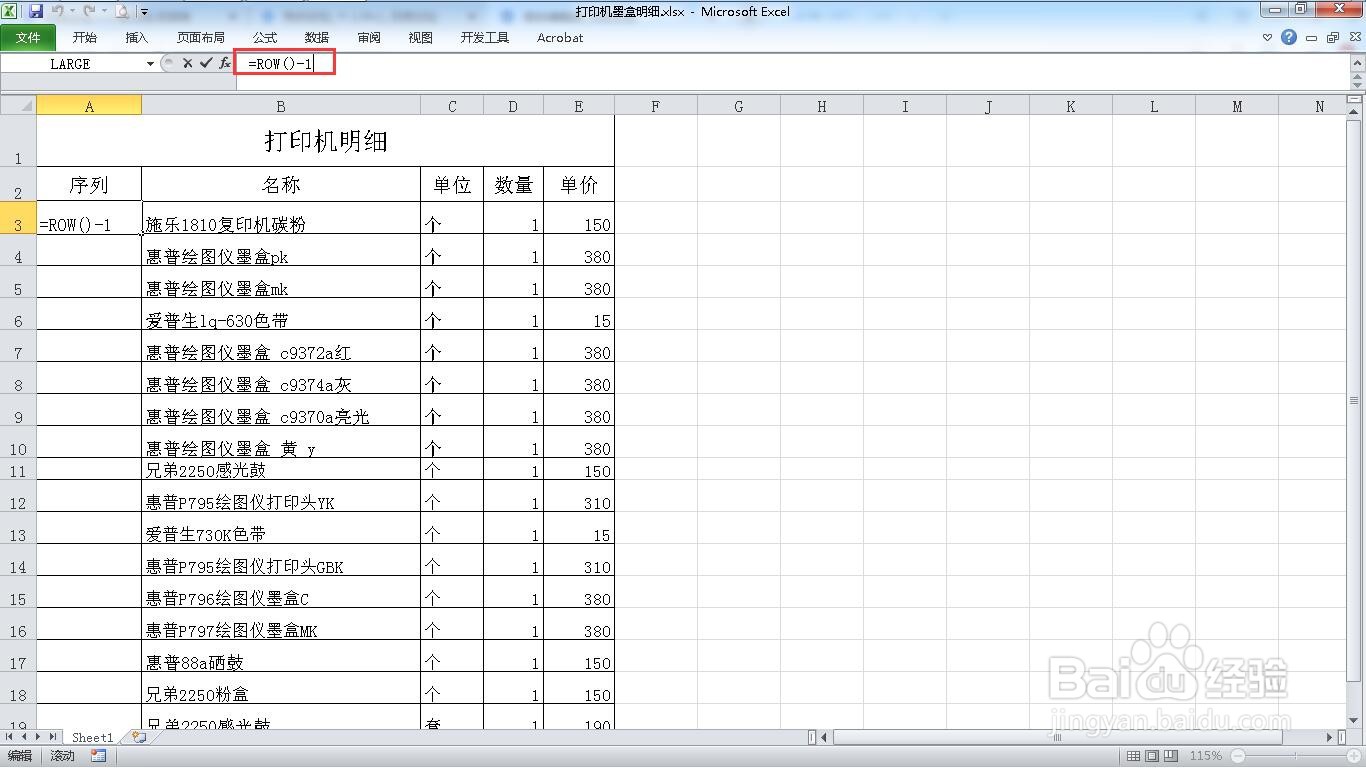Switch to the 视图 ribbon tab
Screen dimensions: 1366x768
click(x=421, y=38)
